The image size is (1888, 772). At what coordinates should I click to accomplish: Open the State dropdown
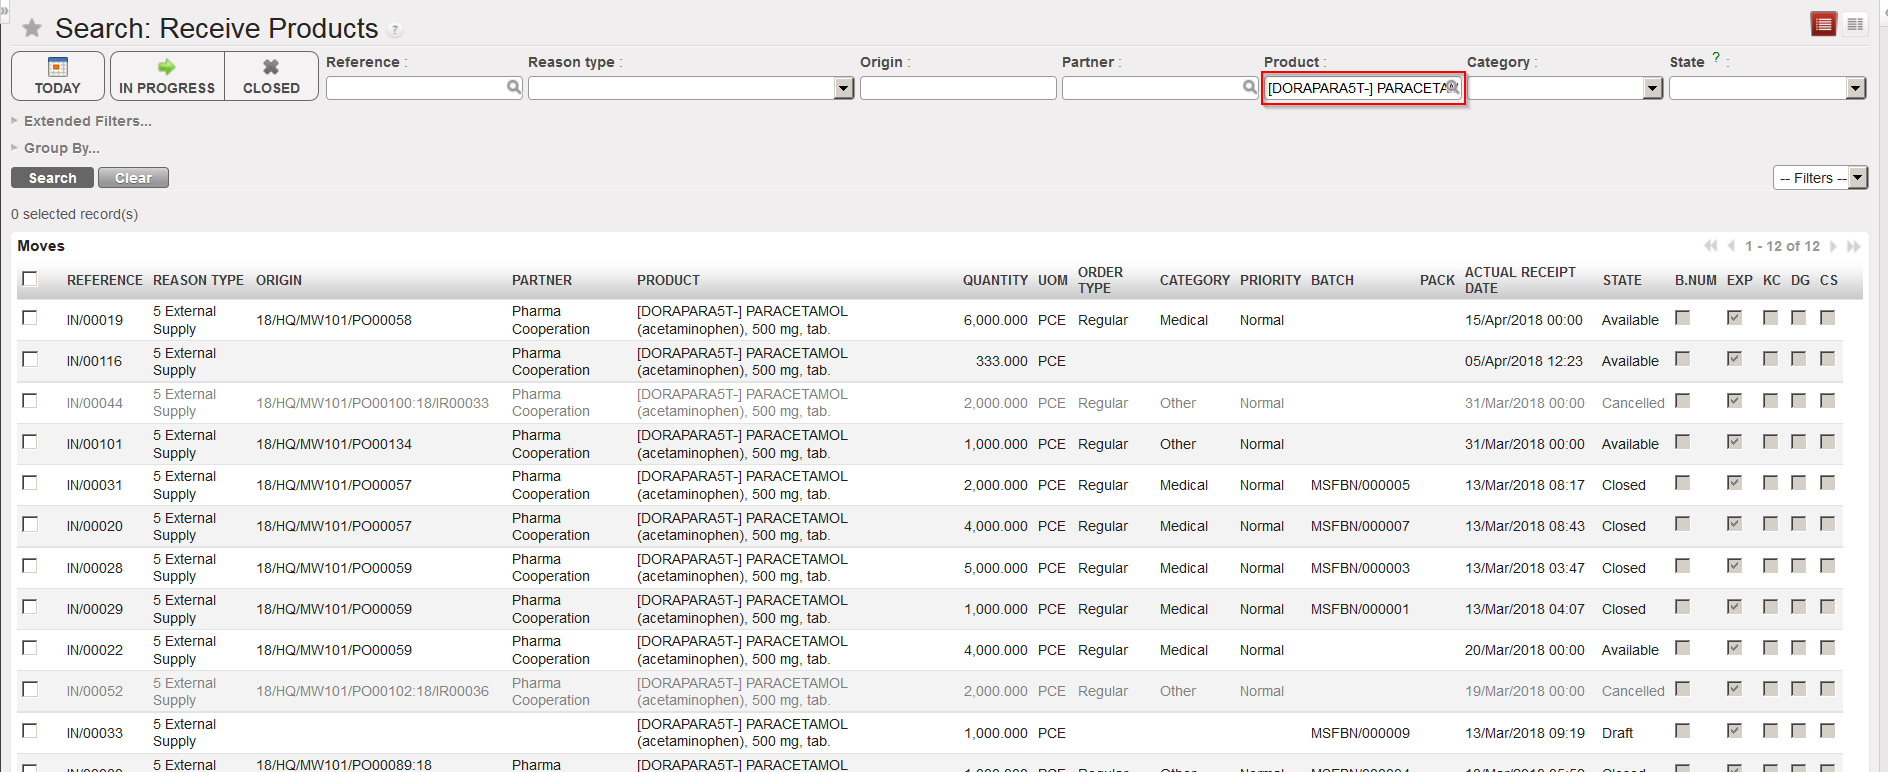[x=1855, y=89]
